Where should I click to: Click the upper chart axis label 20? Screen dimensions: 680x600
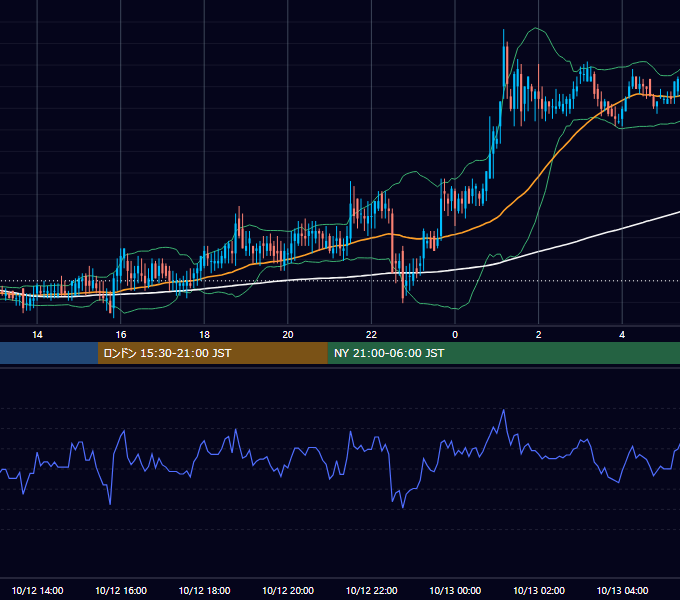click(288, 335)
